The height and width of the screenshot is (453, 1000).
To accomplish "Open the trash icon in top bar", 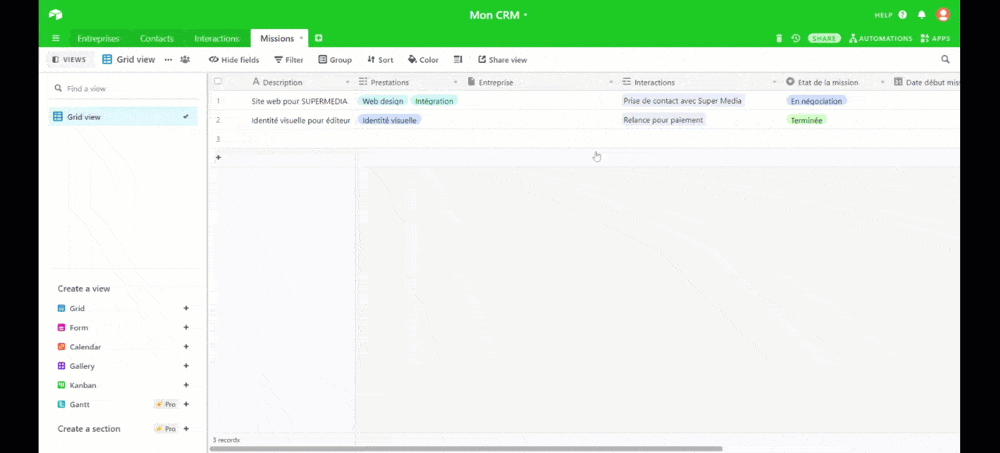I will click(x=779, y=38).
